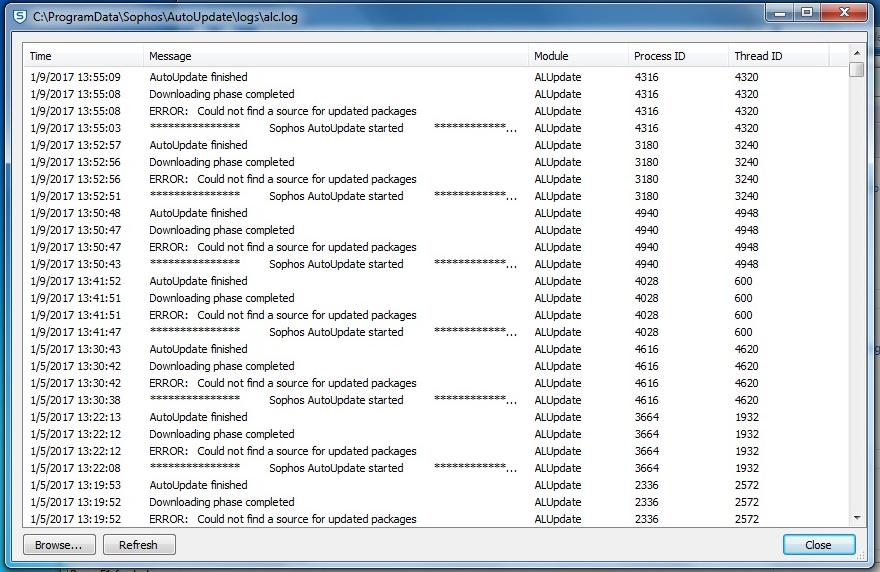Select the ERROR row at 1/5/2017 13:22:12
Screen dimensions: 880x572
point(436,451)
